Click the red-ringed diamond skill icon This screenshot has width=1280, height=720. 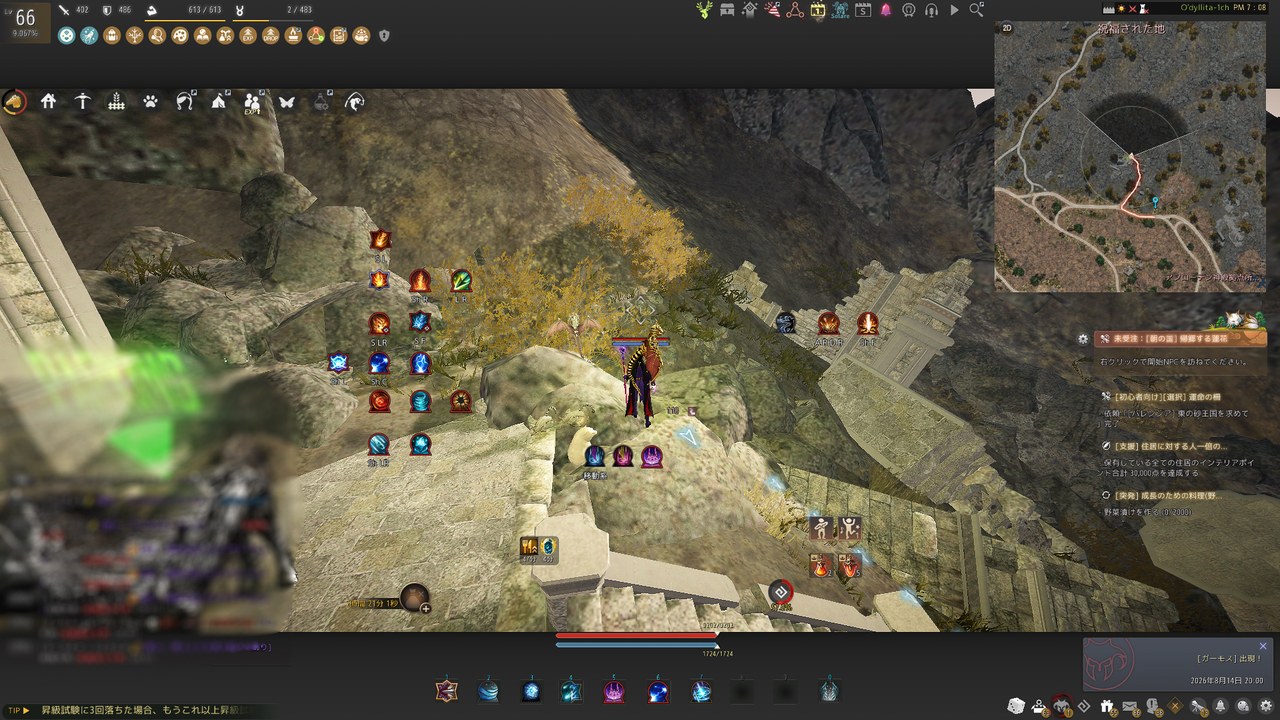coord(780,592)
